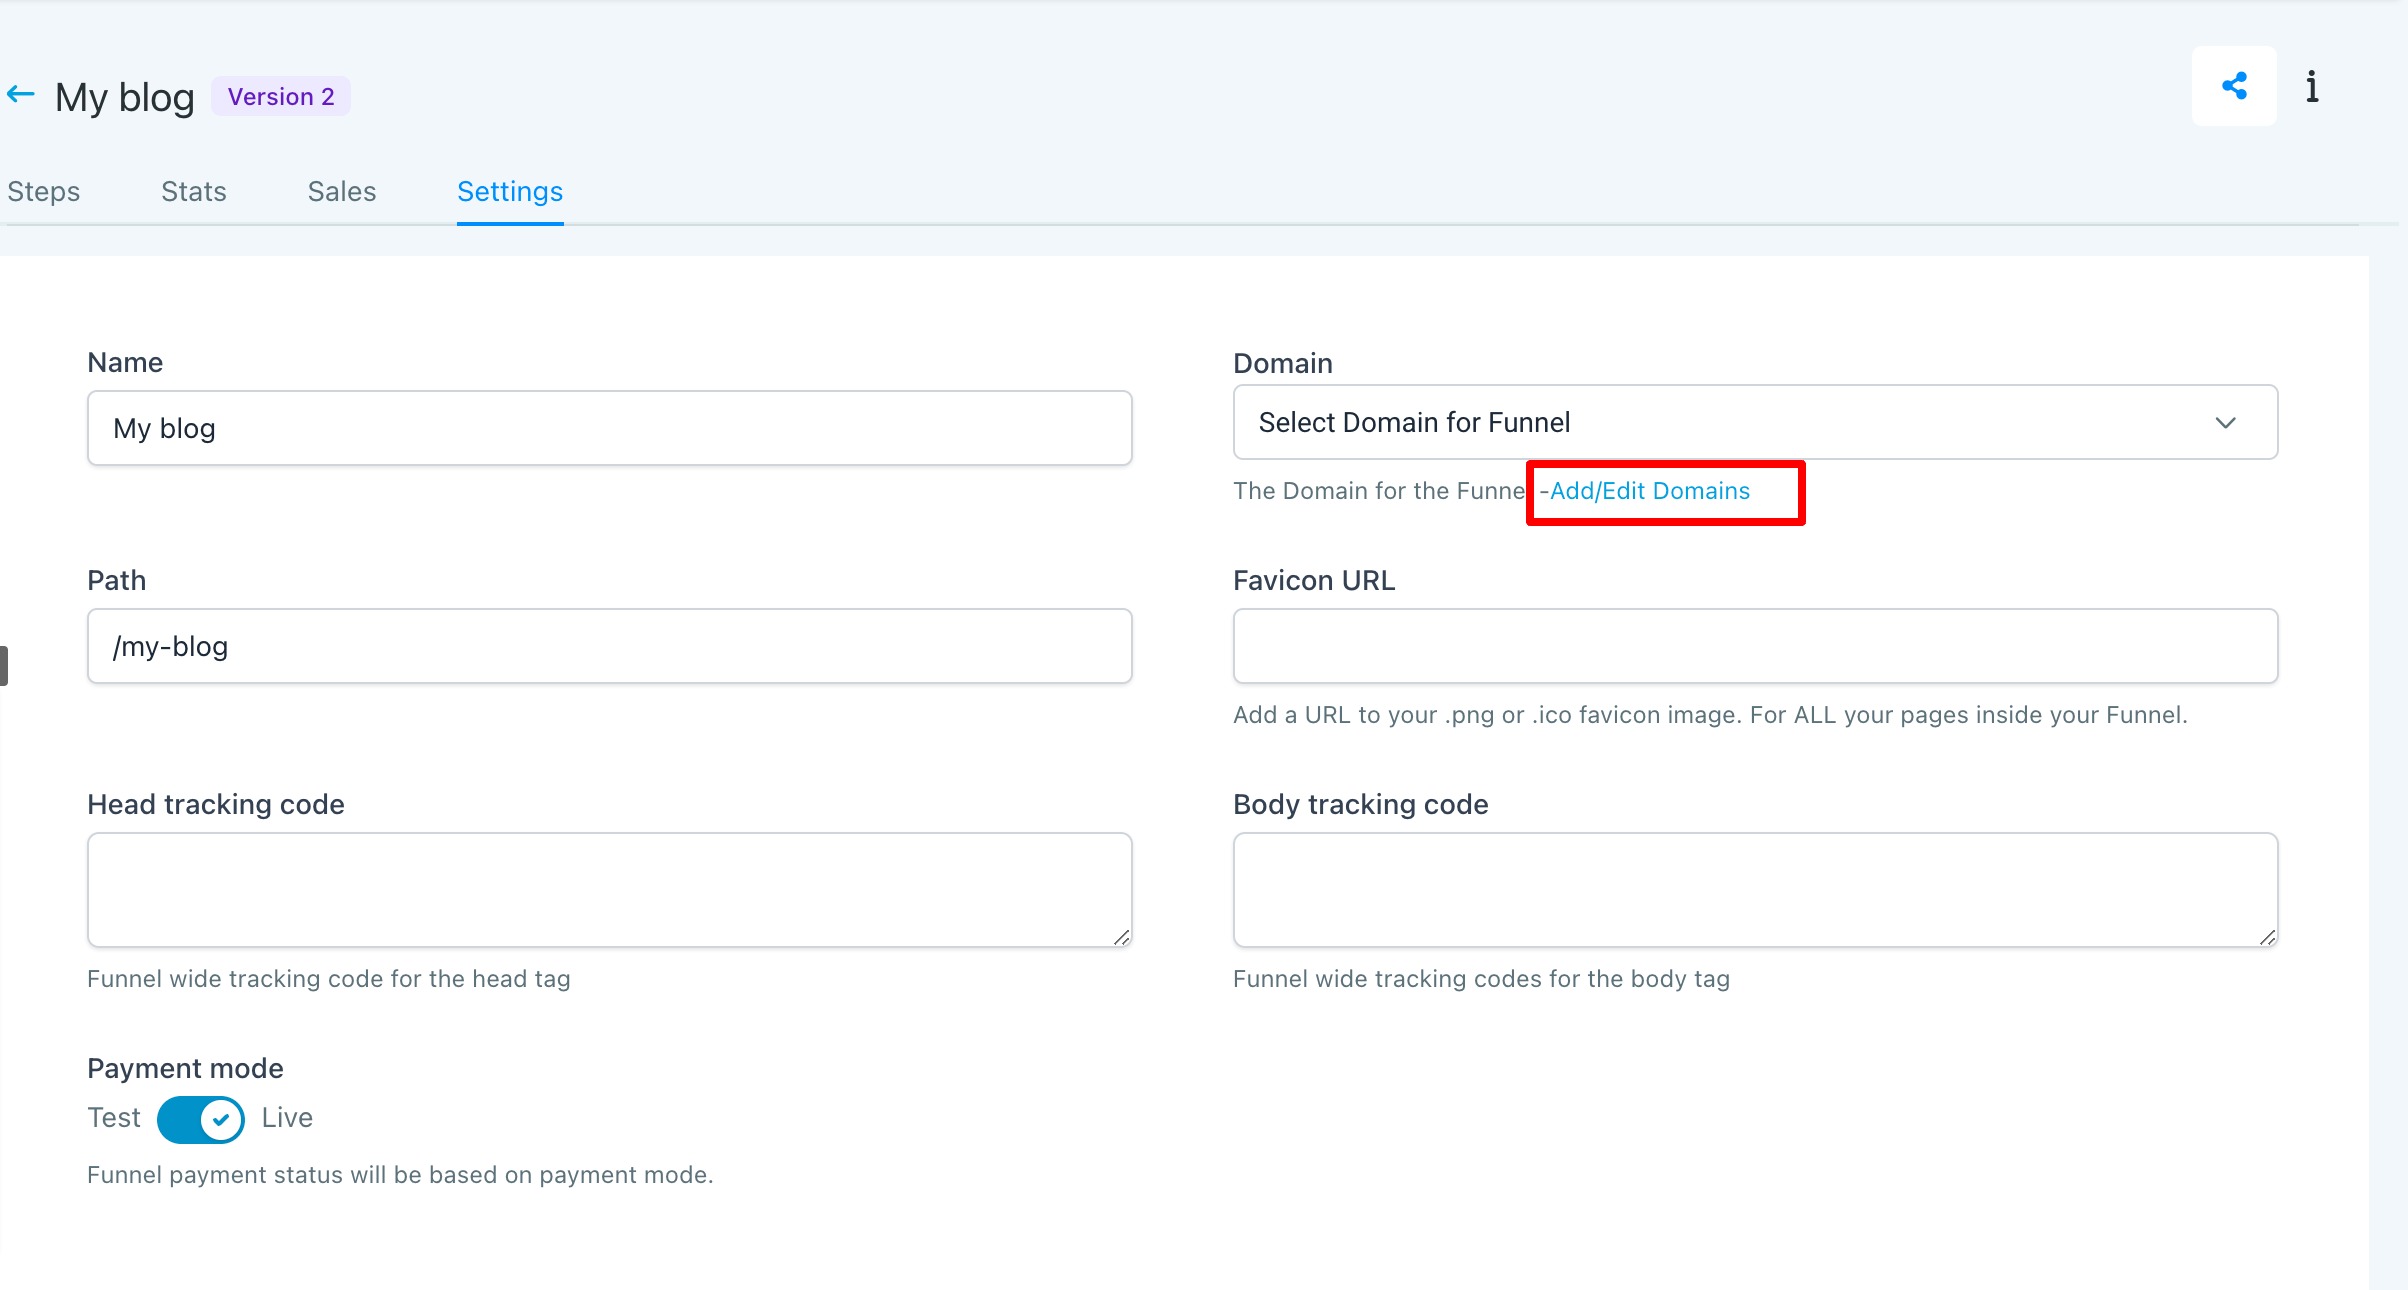Click the Domain dropdown chevron arrow
The width and height of the screenshot is (2408, 1290).
click(2225, 423)
